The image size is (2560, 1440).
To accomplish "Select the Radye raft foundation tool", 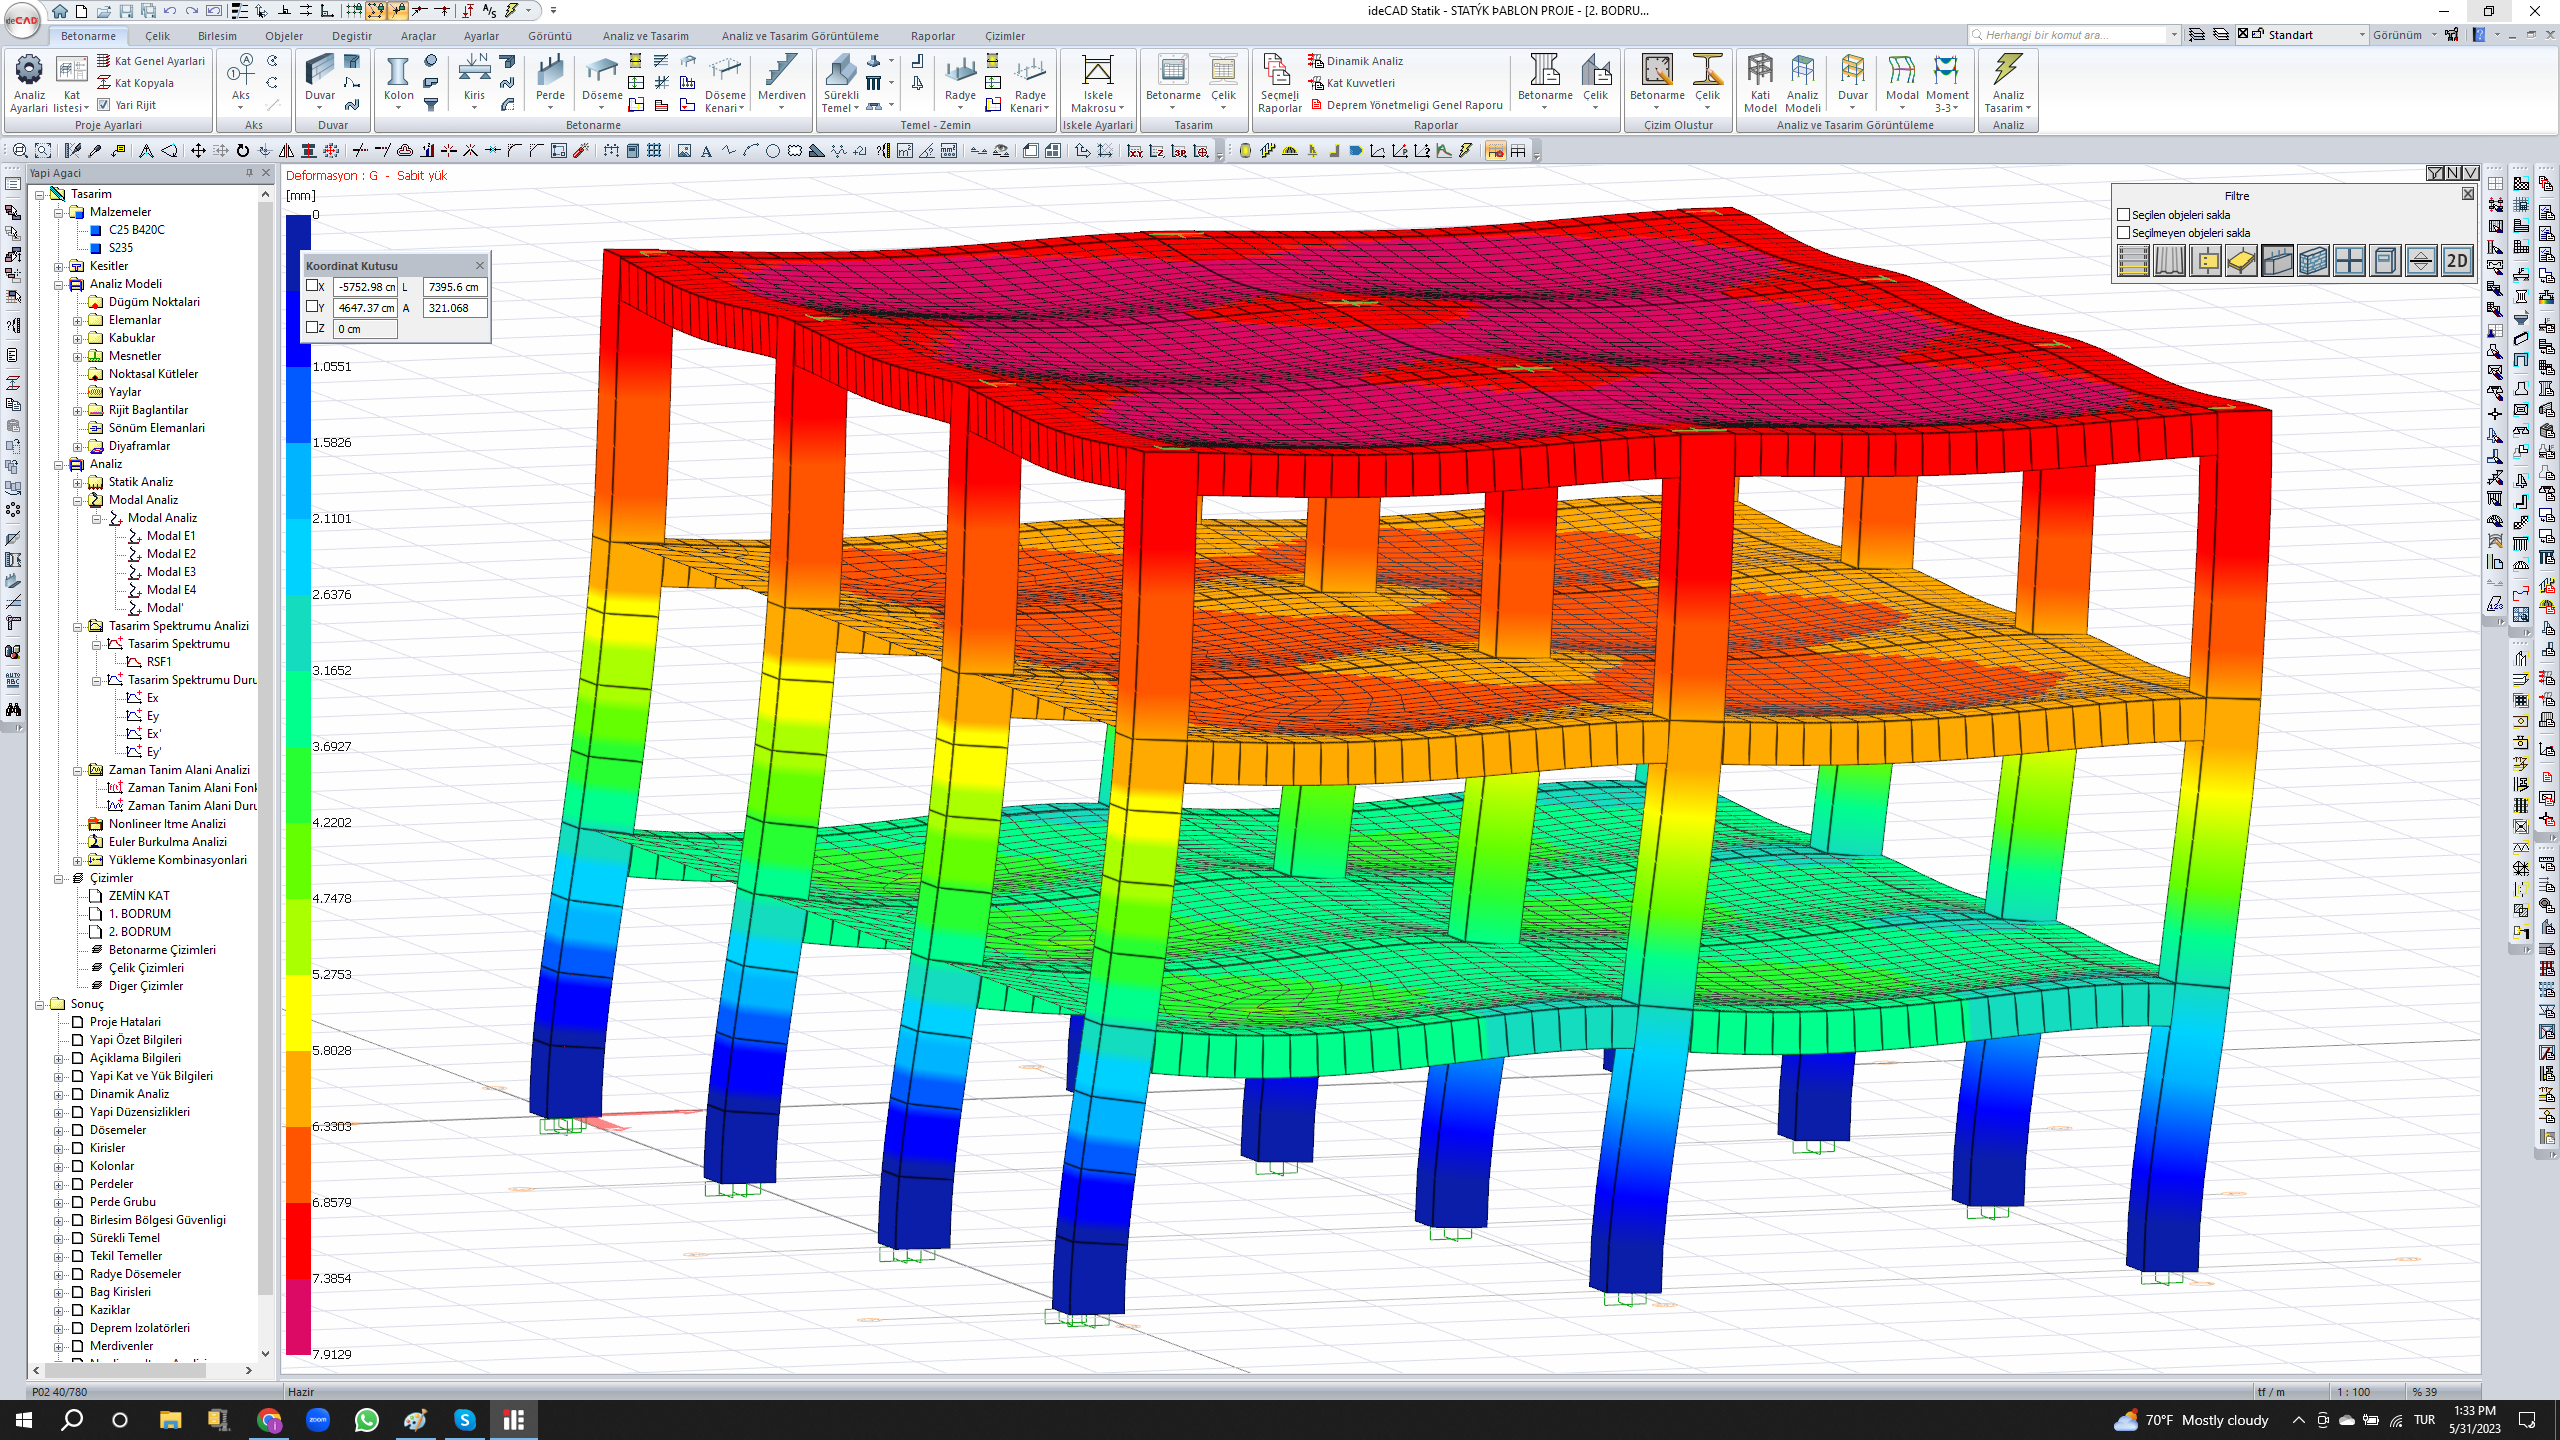I will [x=960, y=80].
